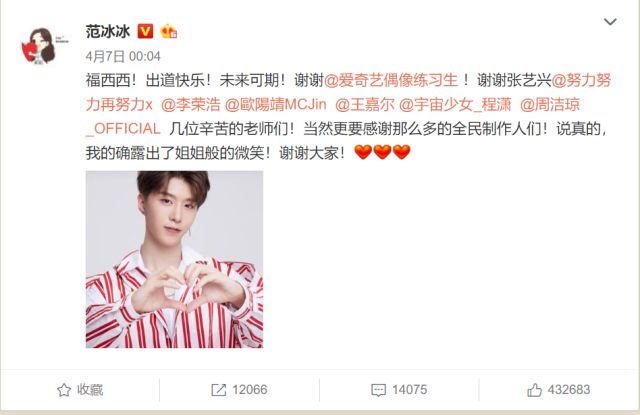This screenshot has width=640, height=415.
Task: Open 范冰冰 username link
Action: click(x=108, y=31)
